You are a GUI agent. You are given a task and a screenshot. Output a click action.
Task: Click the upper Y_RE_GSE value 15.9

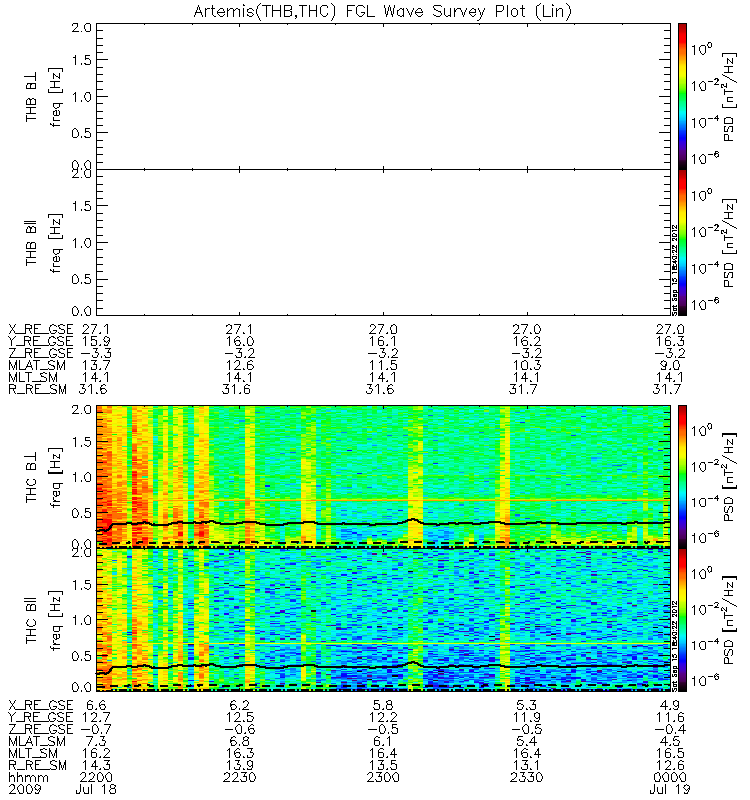(96, 341)
